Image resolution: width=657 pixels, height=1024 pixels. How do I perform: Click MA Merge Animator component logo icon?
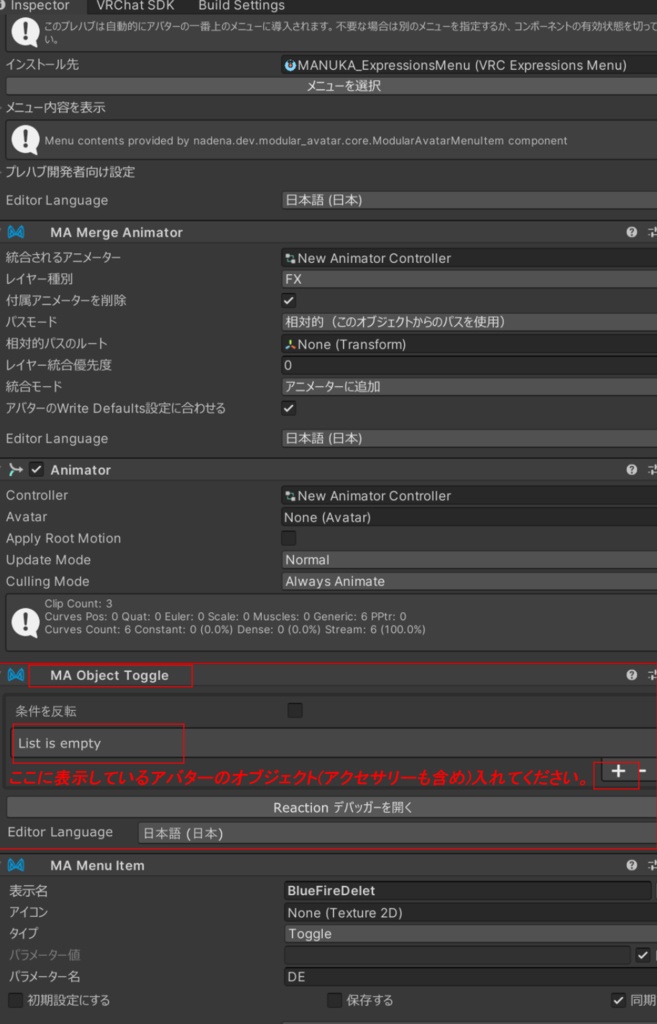click(x=16, y=232)
